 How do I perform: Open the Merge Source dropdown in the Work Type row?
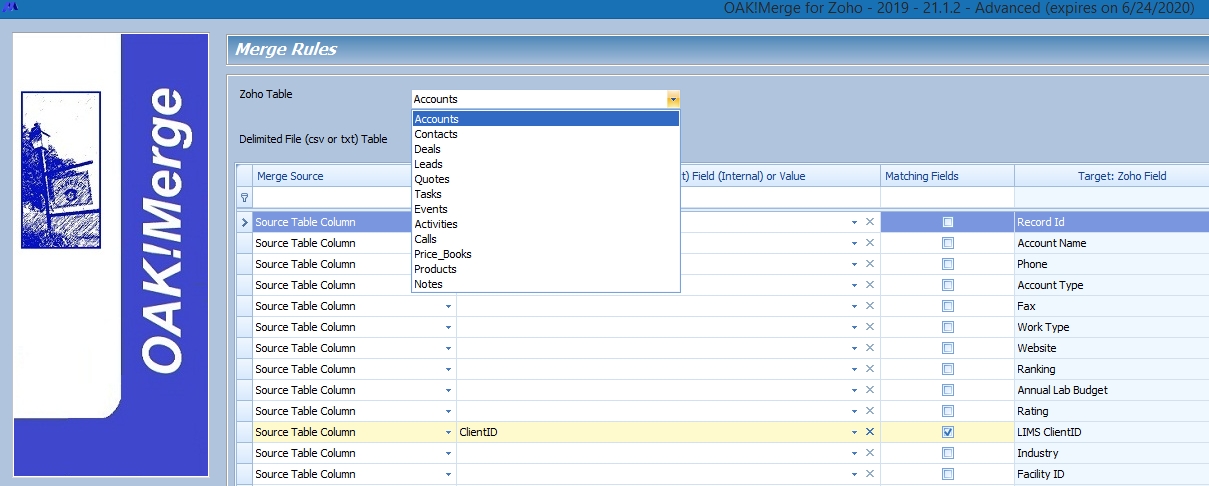[448, 327]
